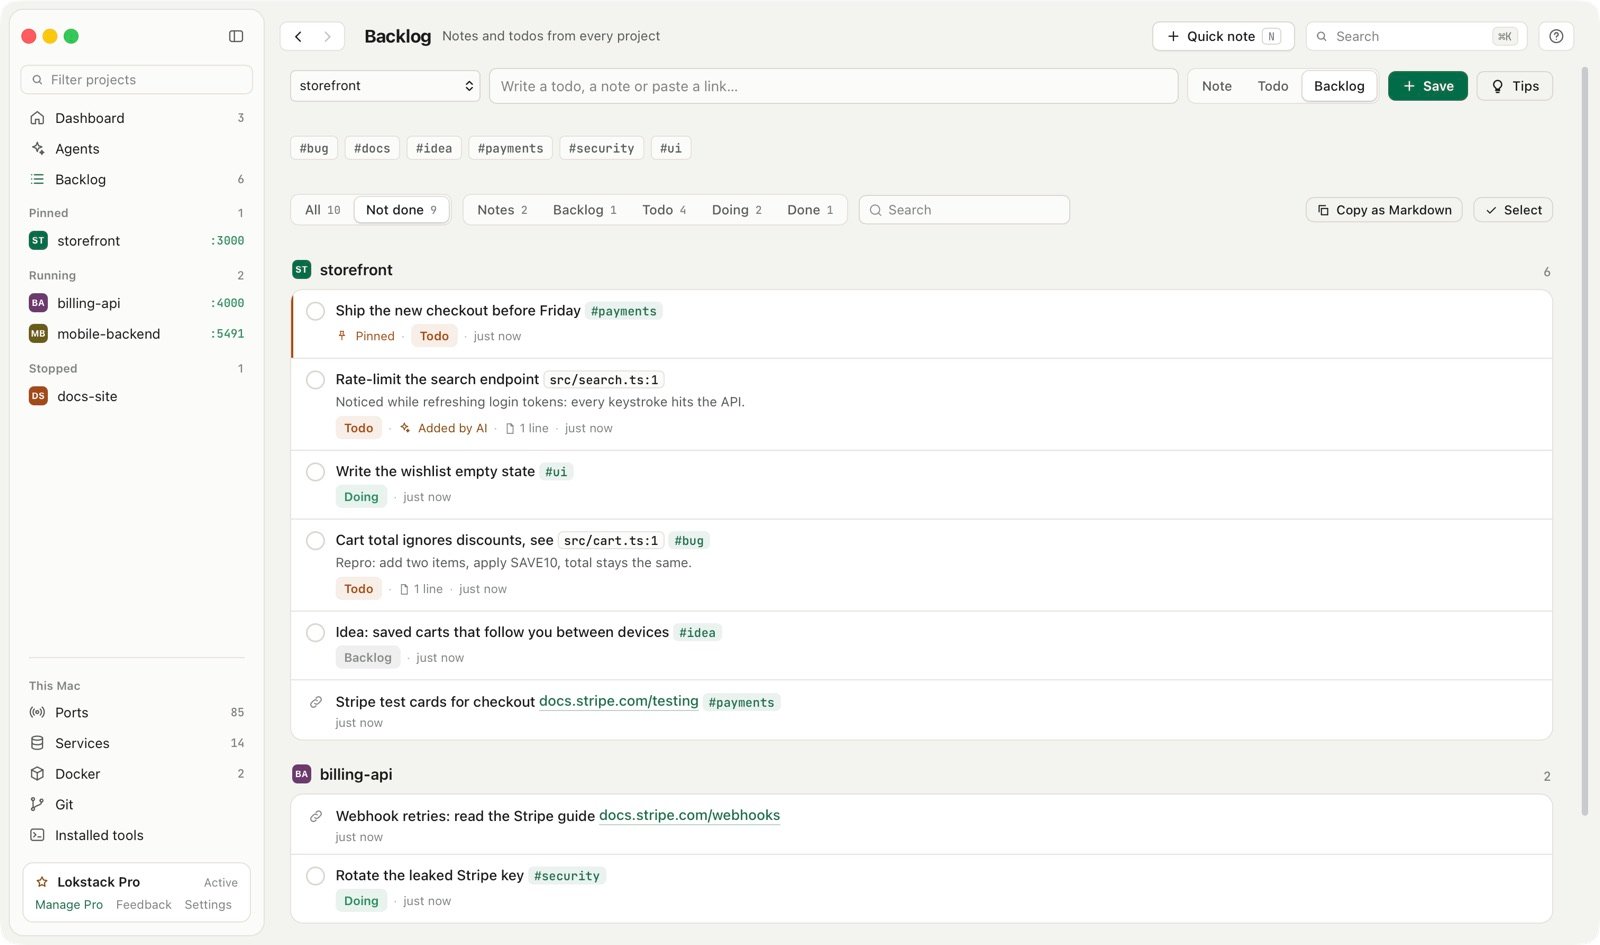Switch to the Not done filter tab

tap(401, 210)
